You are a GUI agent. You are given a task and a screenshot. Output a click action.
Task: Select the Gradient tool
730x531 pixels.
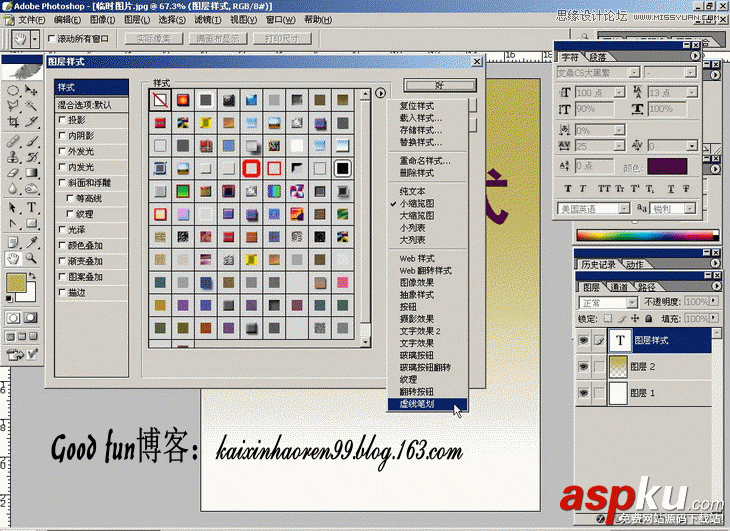pyautogui.click(x=31, y=173)
